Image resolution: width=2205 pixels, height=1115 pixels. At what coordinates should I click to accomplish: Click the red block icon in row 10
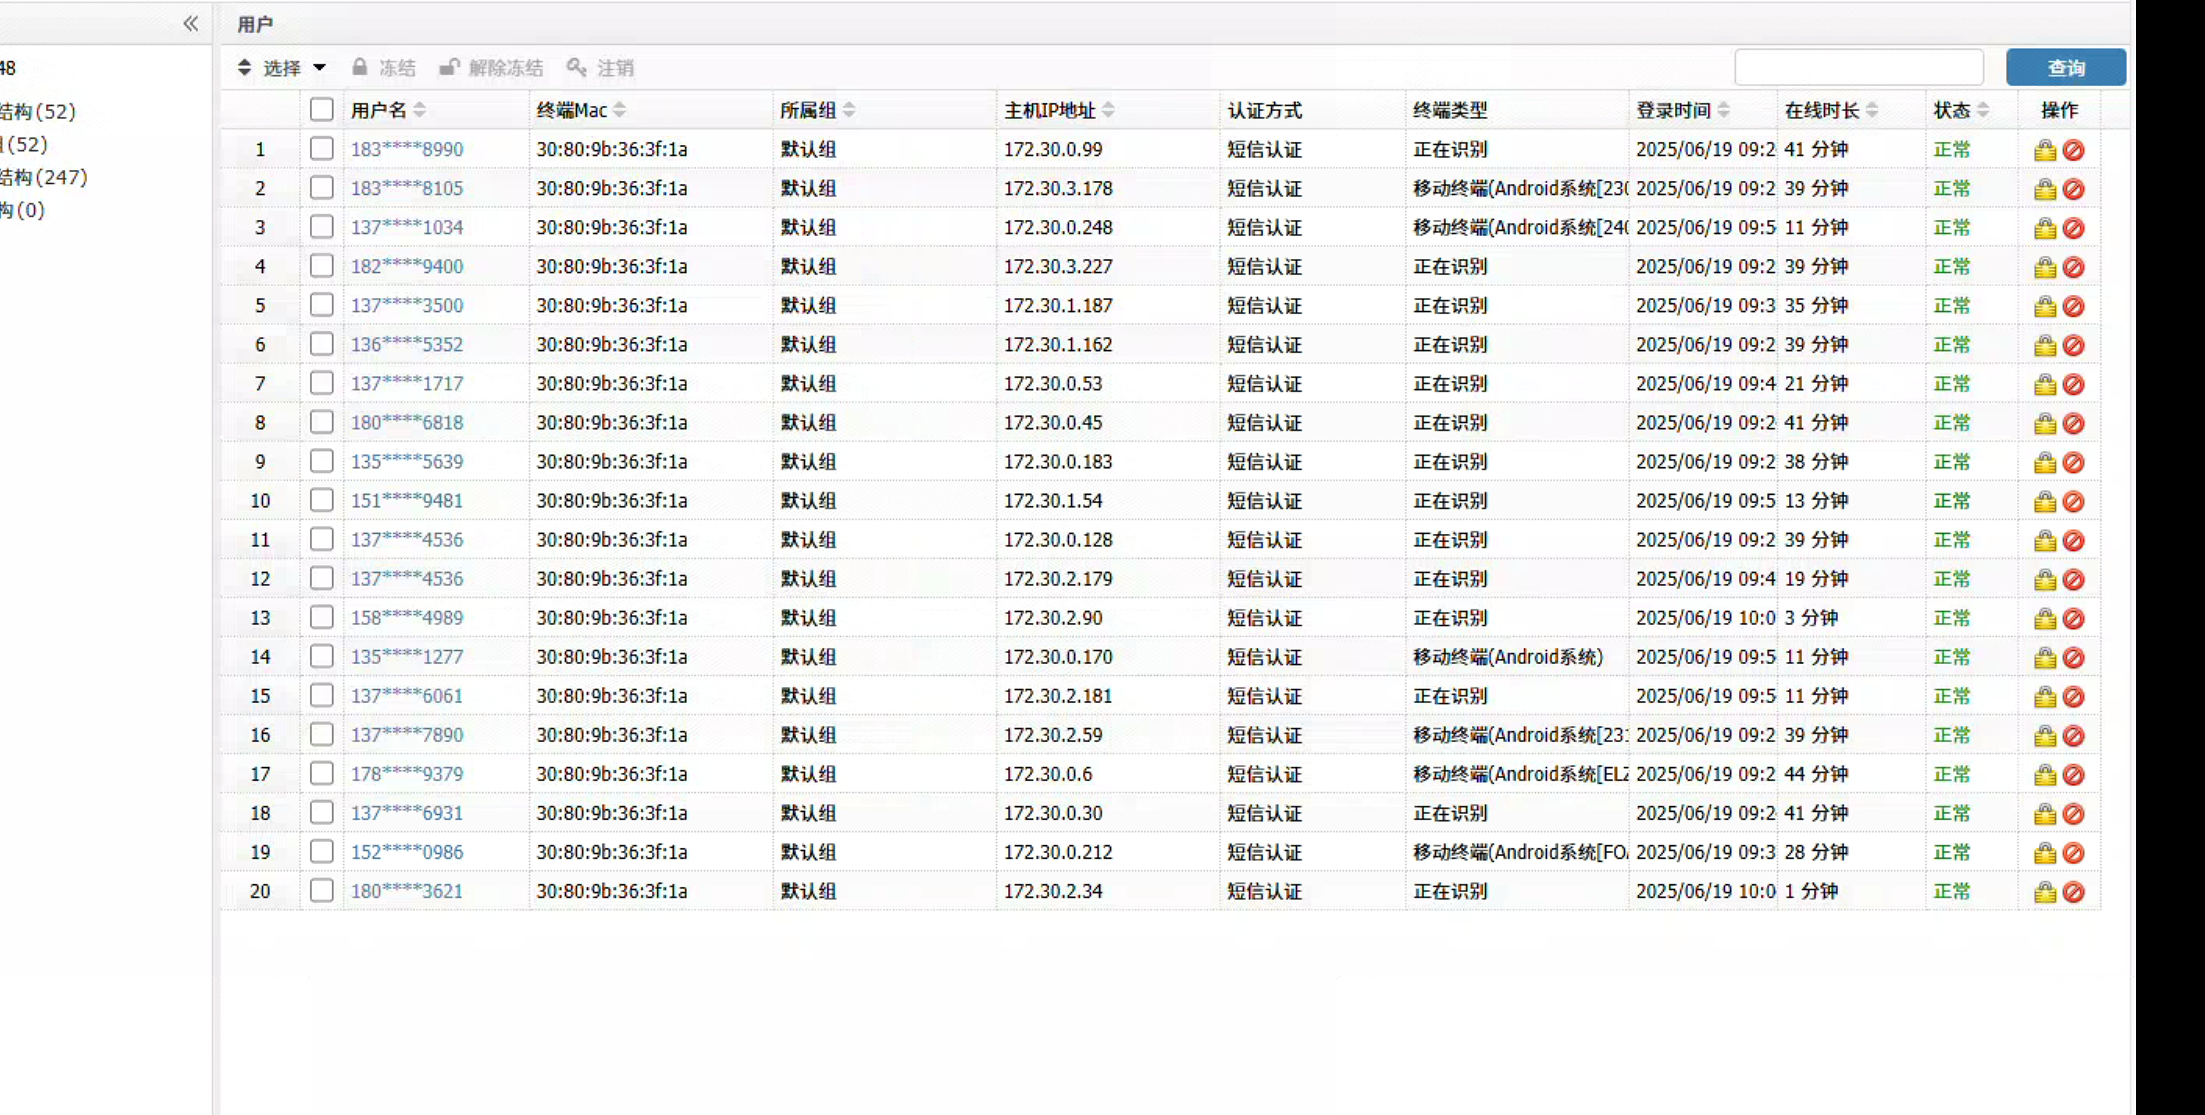2074,502
